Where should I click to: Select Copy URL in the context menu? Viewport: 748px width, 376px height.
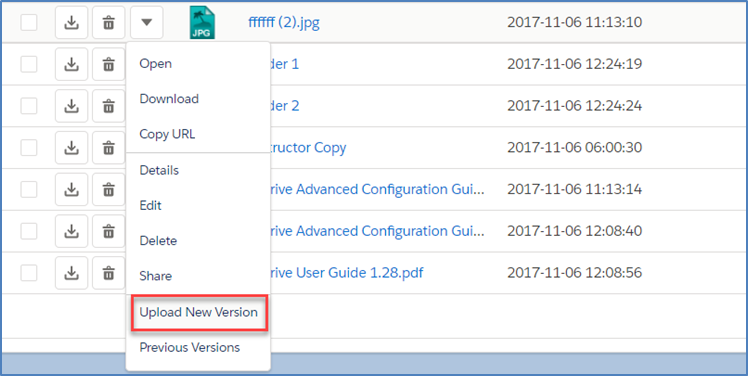click(x=167, y=134)
